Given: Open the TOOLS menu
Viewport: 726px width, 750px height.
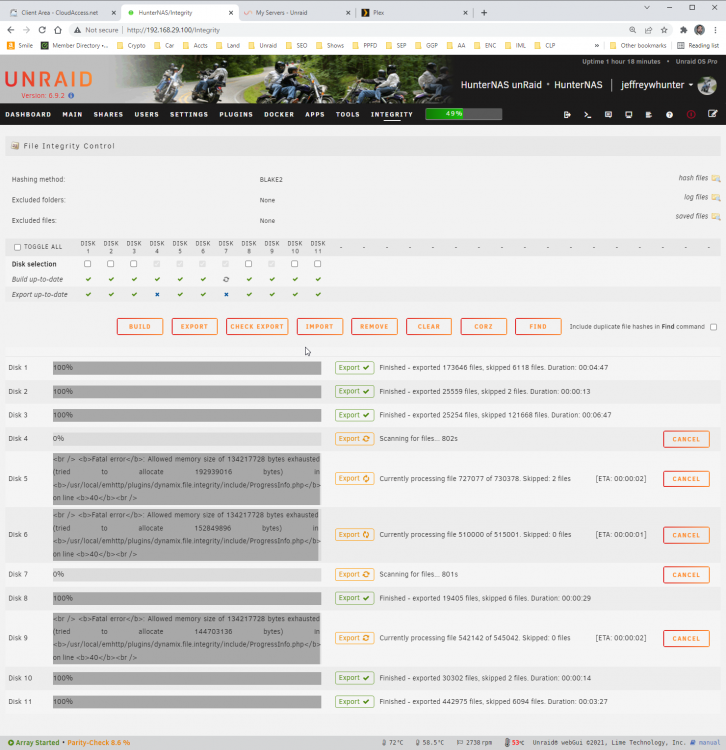Looking at the screenshot, I should click(348, 115).
